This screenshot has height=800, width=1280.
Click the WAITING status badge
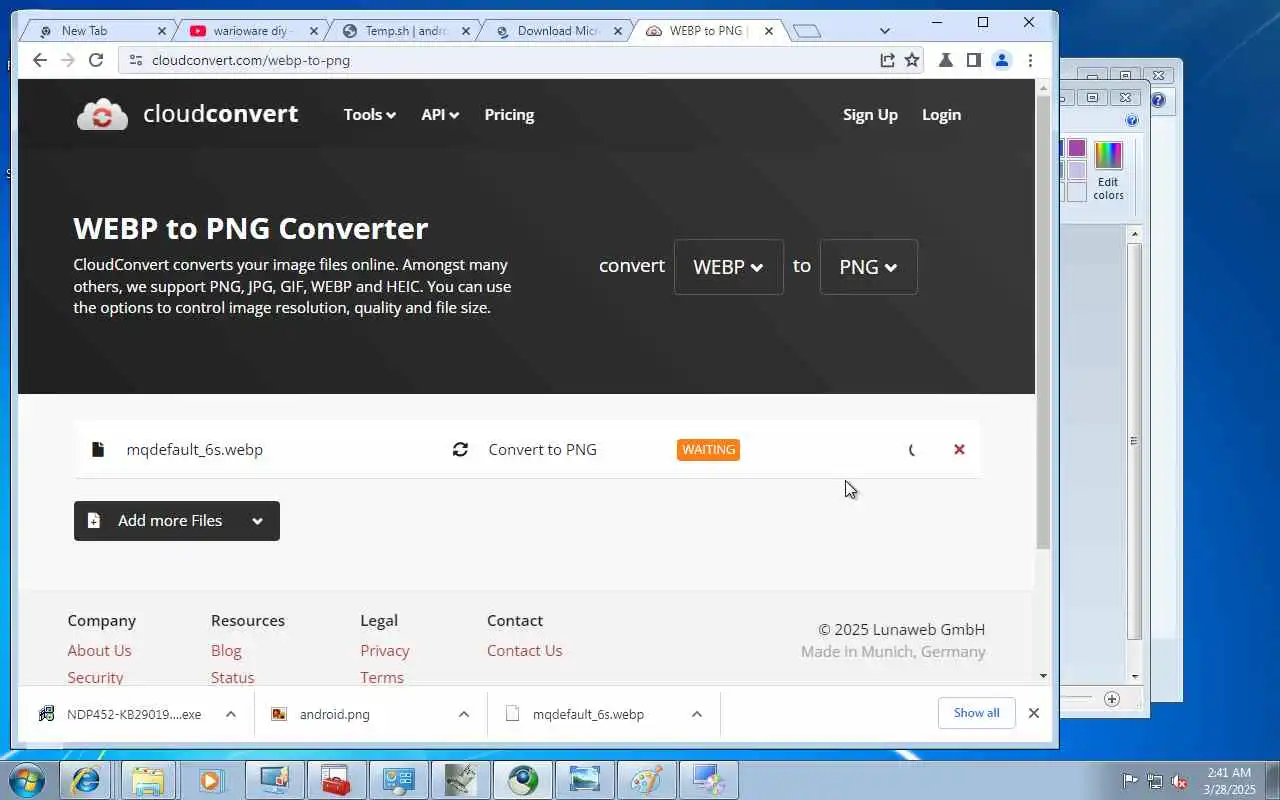click(708, 450)
